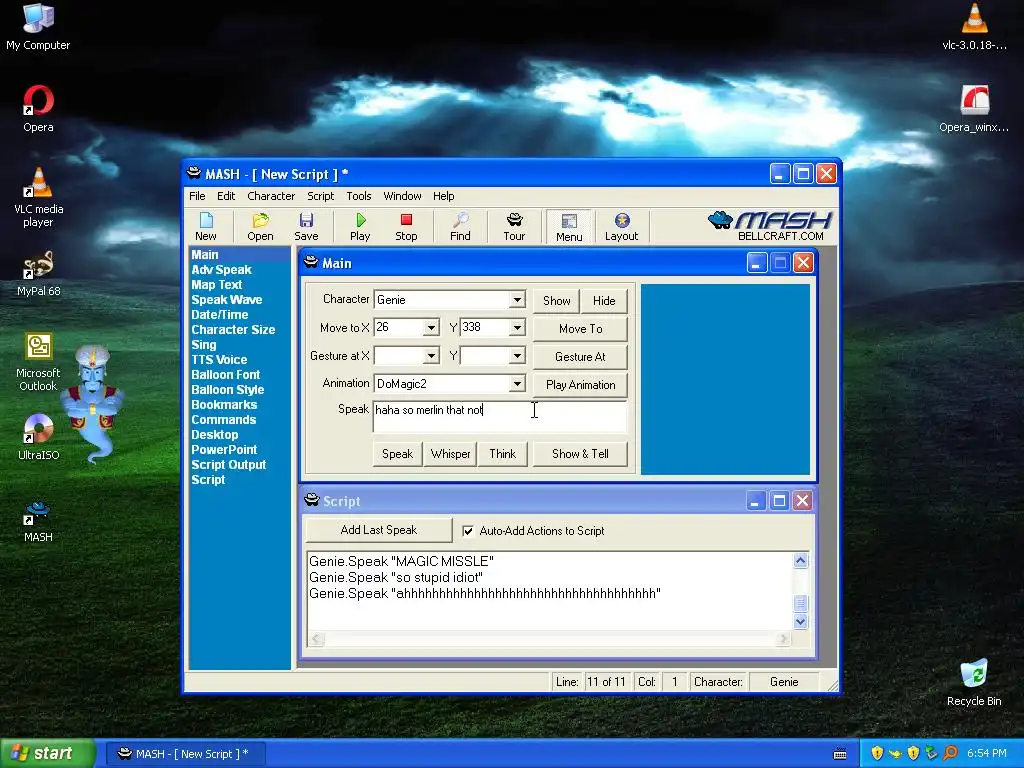Stop the script with the Stop icon
Screen dimensions: 1024x768
coord(406,227)
